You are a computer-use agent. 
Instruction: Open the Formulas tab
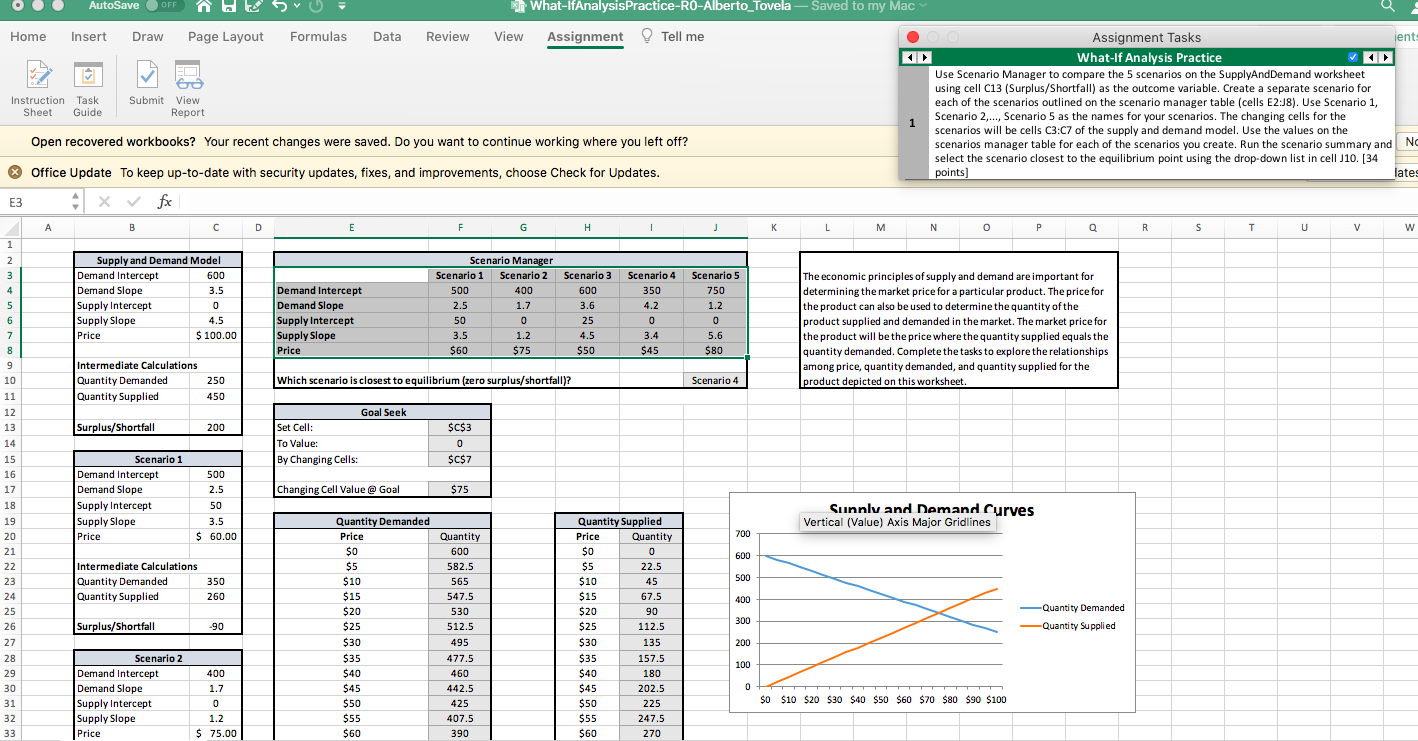(319, 37)
